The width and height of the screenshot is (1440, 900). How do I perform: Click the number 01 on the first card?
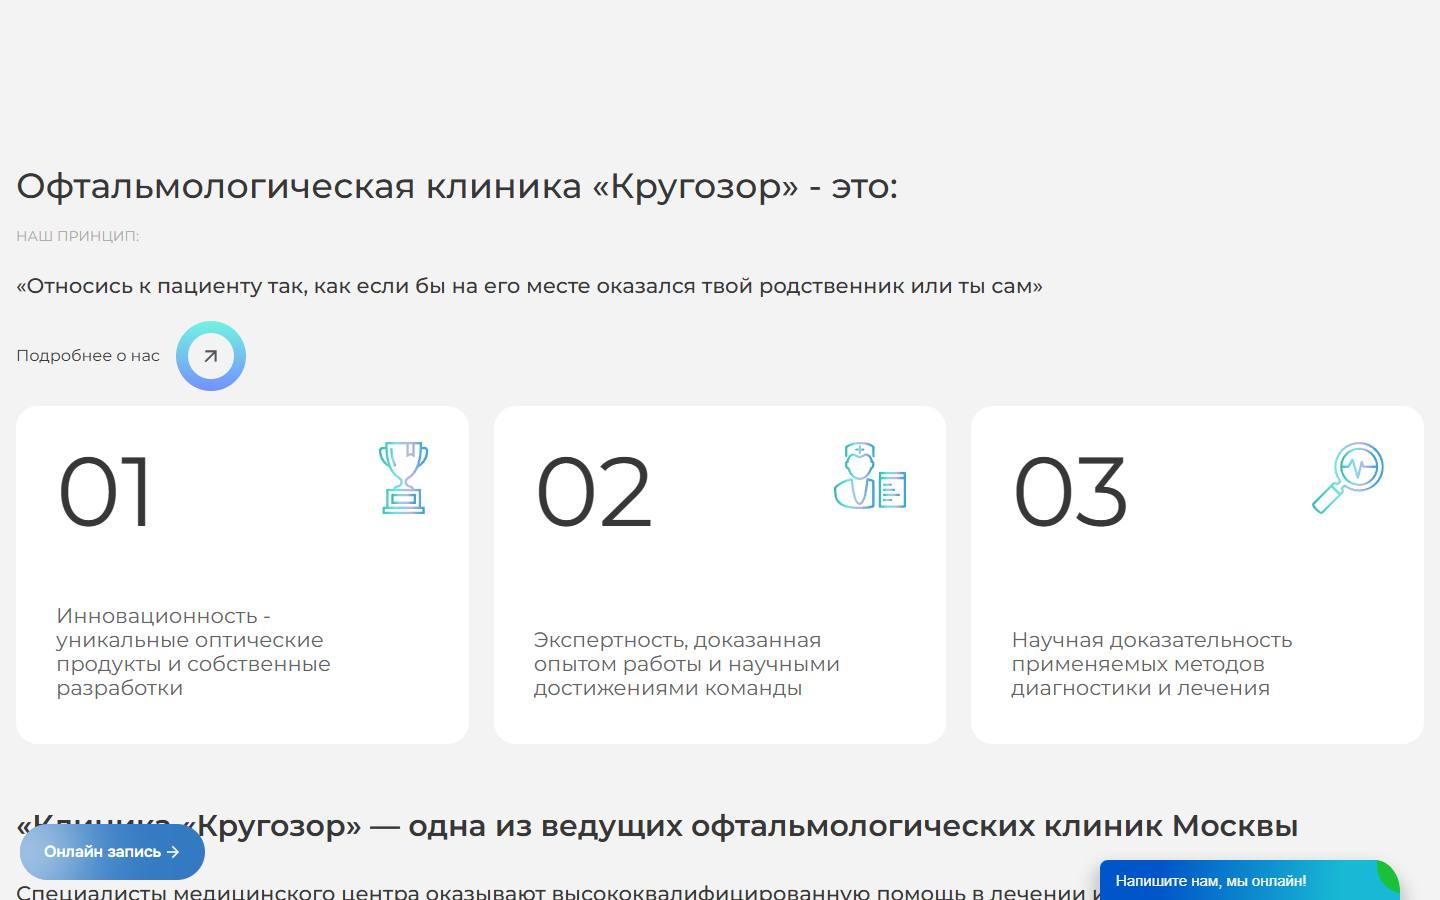[x=105, y=492]
